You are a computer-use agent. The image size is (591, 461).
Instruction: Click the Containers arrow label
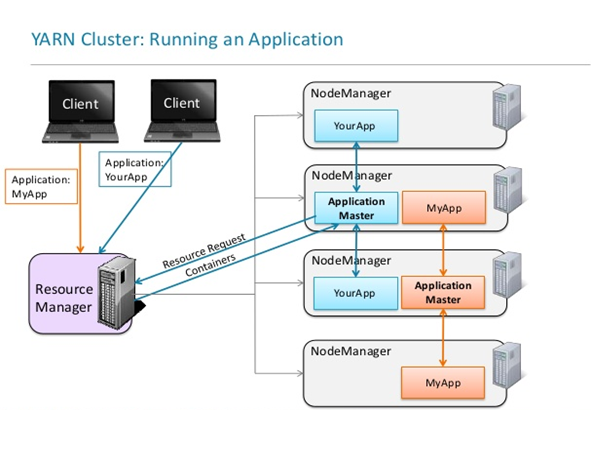point(211,265)
